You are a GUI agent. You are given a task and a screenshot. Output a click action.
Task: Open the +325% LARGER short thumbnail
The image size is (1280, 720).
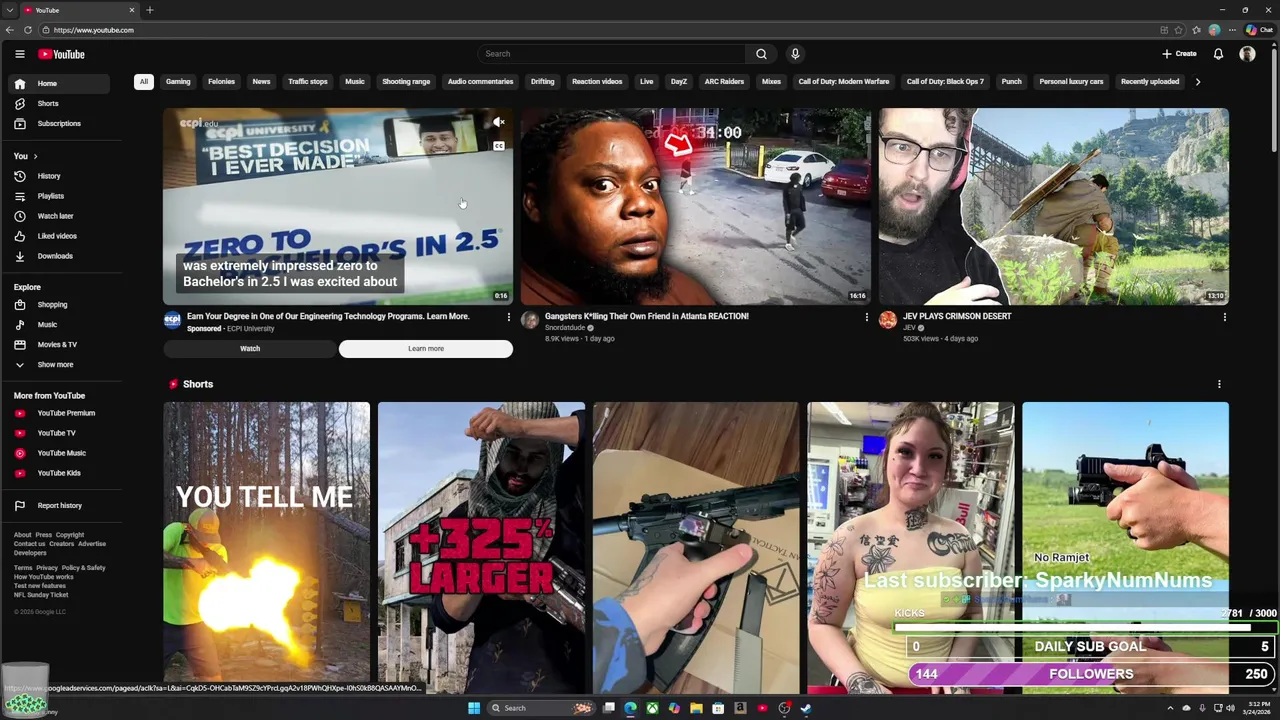pyautogui.click(x=481, y=548)
